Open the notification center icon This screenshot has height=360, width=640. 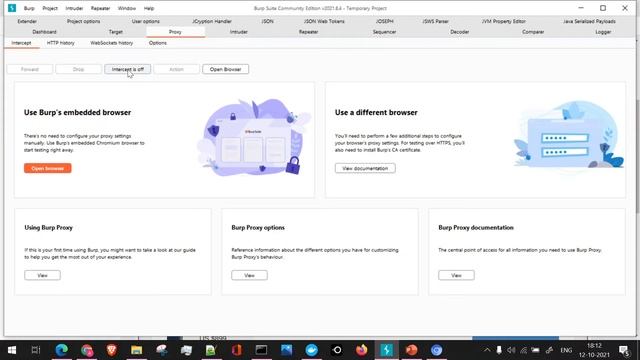pyautogui.click(x=624, y=350)
